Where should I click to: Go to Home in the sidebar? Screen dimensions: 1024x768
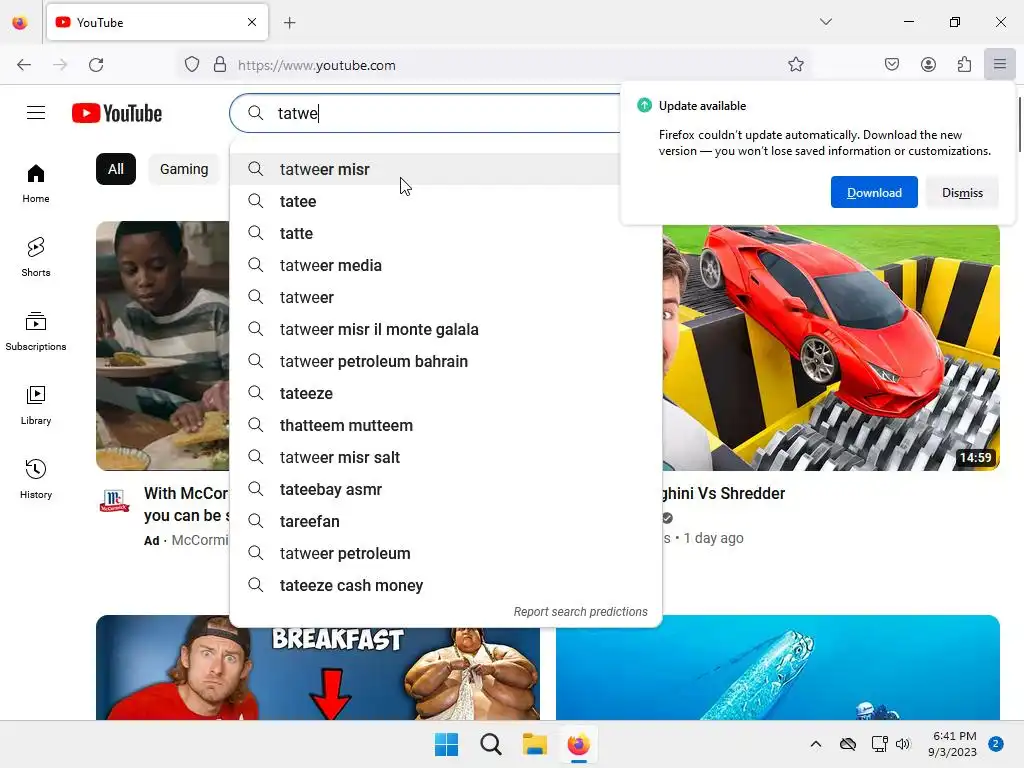click(36, 184)
